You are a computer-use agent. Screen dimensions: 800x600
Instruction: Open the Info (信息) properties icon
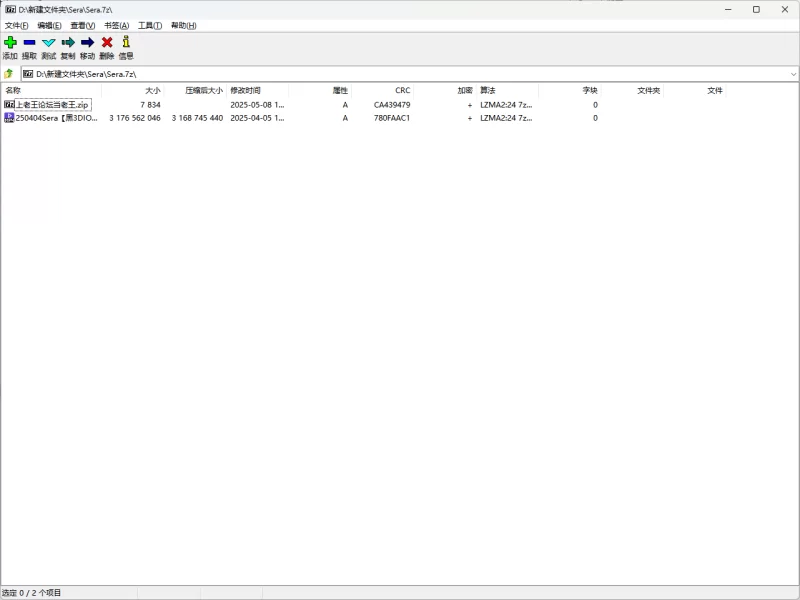[x=126, y=43]
